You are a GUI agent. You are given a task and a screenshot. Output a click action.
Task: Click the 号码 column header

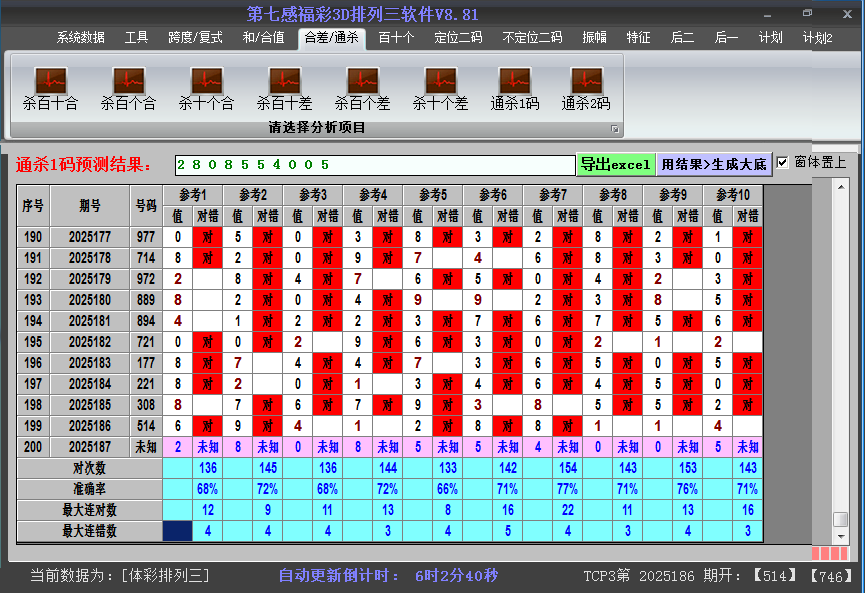(146, 206)
